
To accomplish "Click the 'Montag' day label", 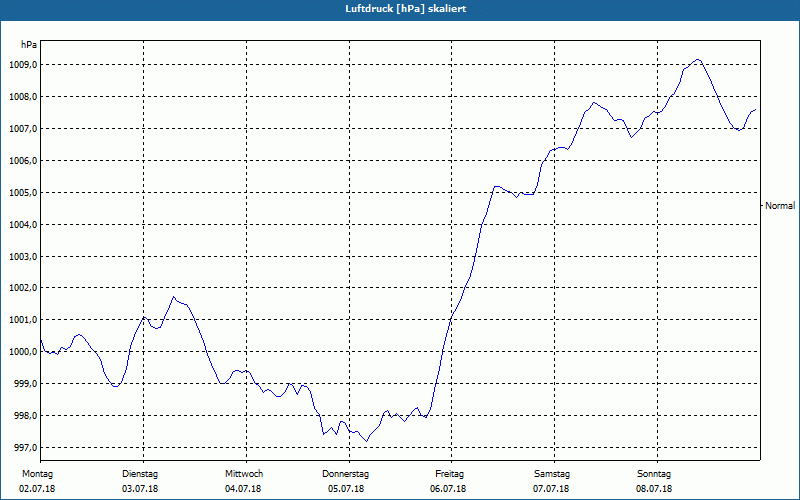I will coord(37,474).
